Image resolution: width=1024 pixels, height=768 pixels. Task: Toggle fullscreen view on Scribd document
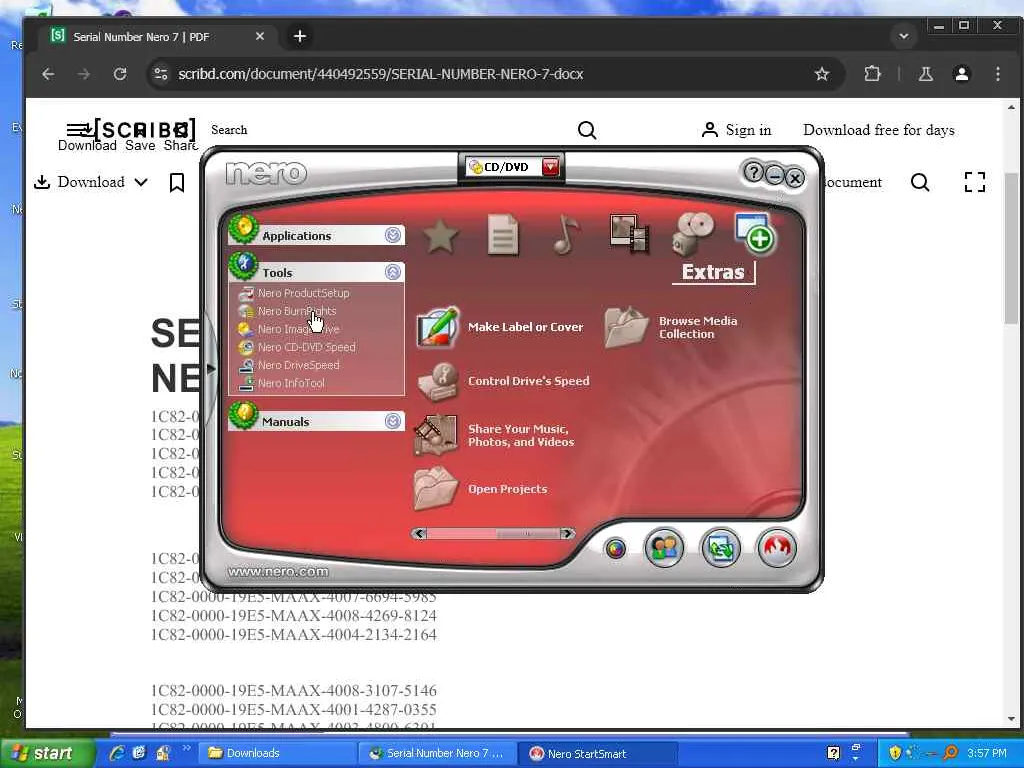click(974, 182)
